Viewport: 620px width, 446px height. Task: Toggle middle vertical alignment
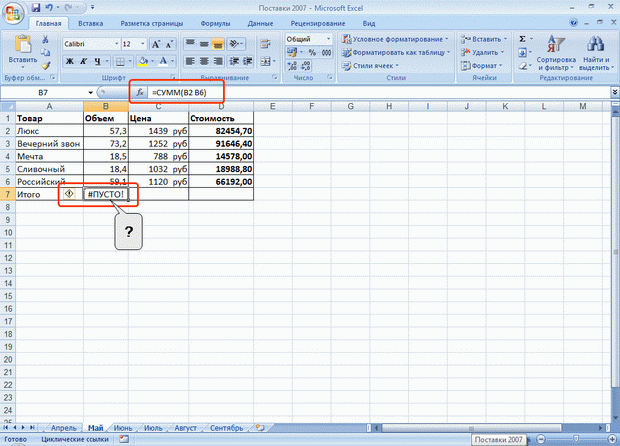click(204, 44)
